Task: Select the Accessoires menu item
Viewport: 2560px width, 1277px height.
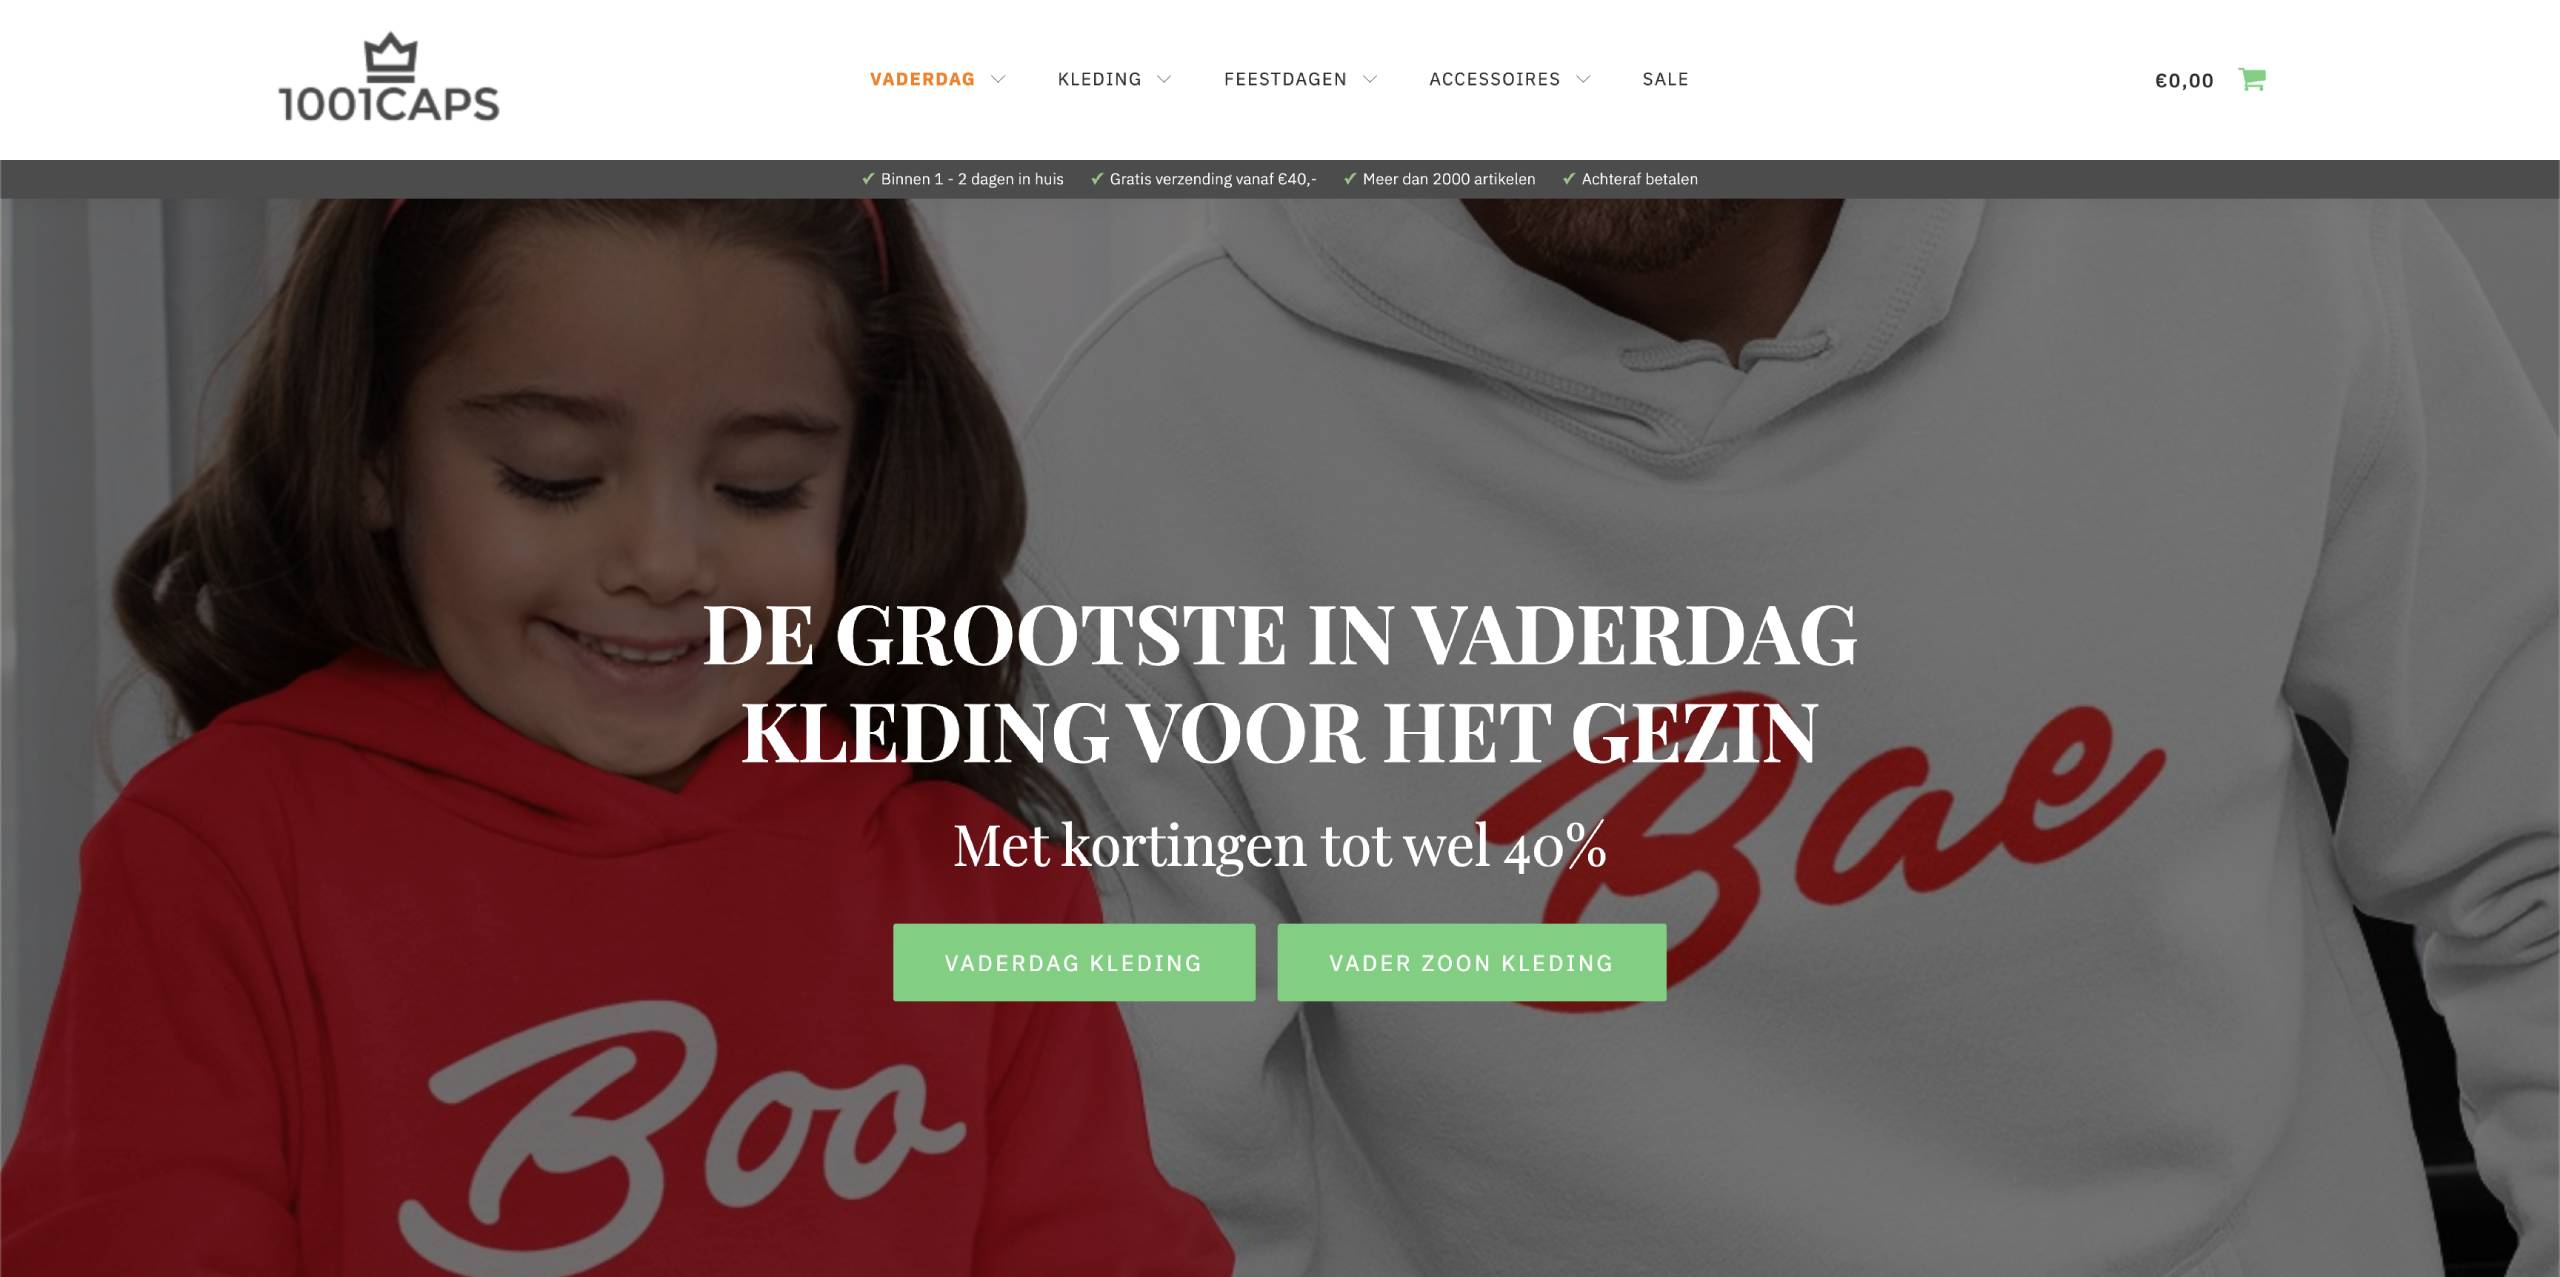Action: [x=1494, y=79]
